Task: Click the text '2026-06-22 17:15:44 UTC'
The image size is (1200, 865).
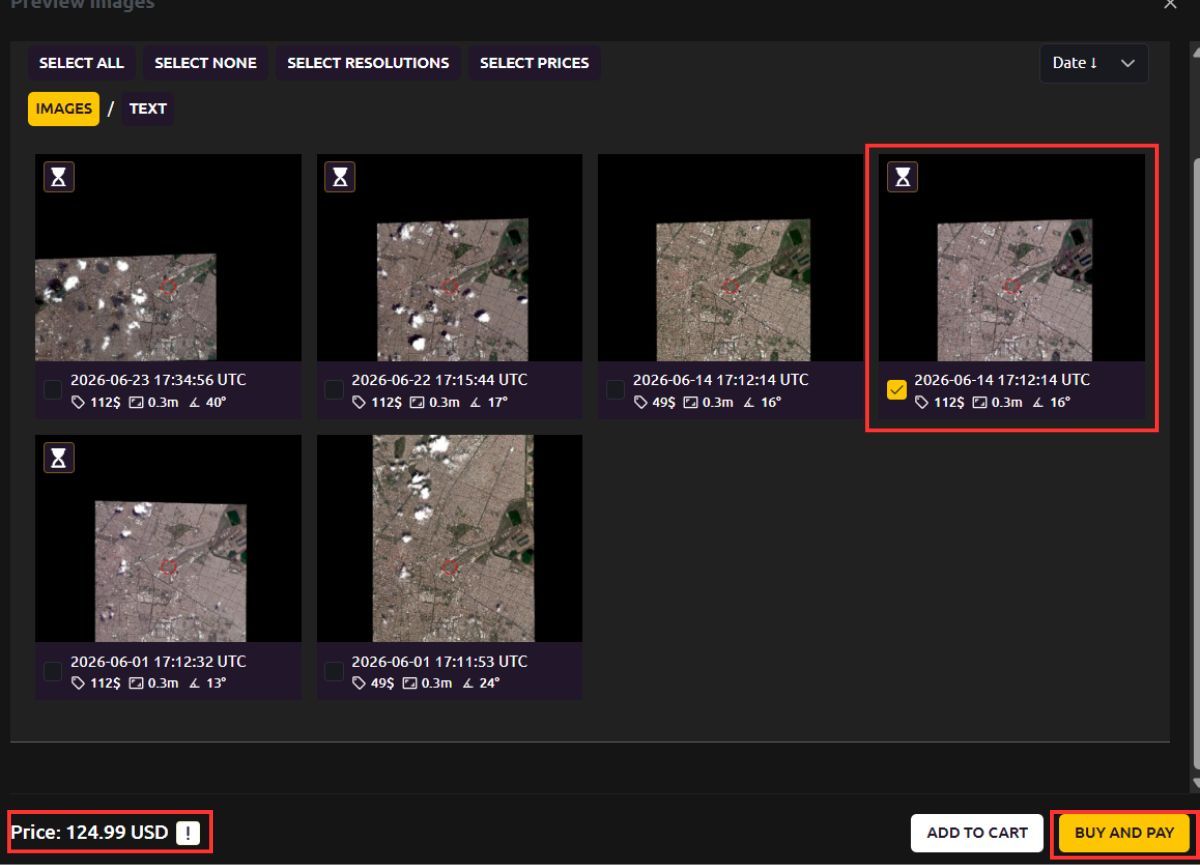Action: tap(439, 380)
